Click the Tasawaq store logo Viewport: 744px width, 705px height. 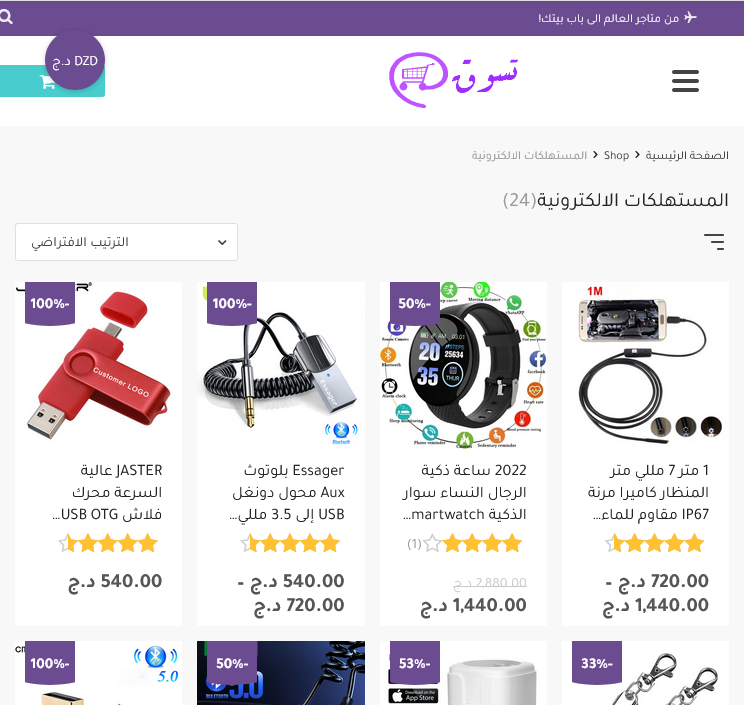point(453,80)
